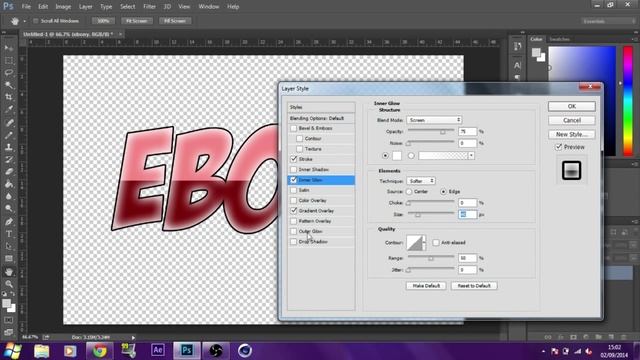Open the Contour picker dropdown

click(424, 242)
